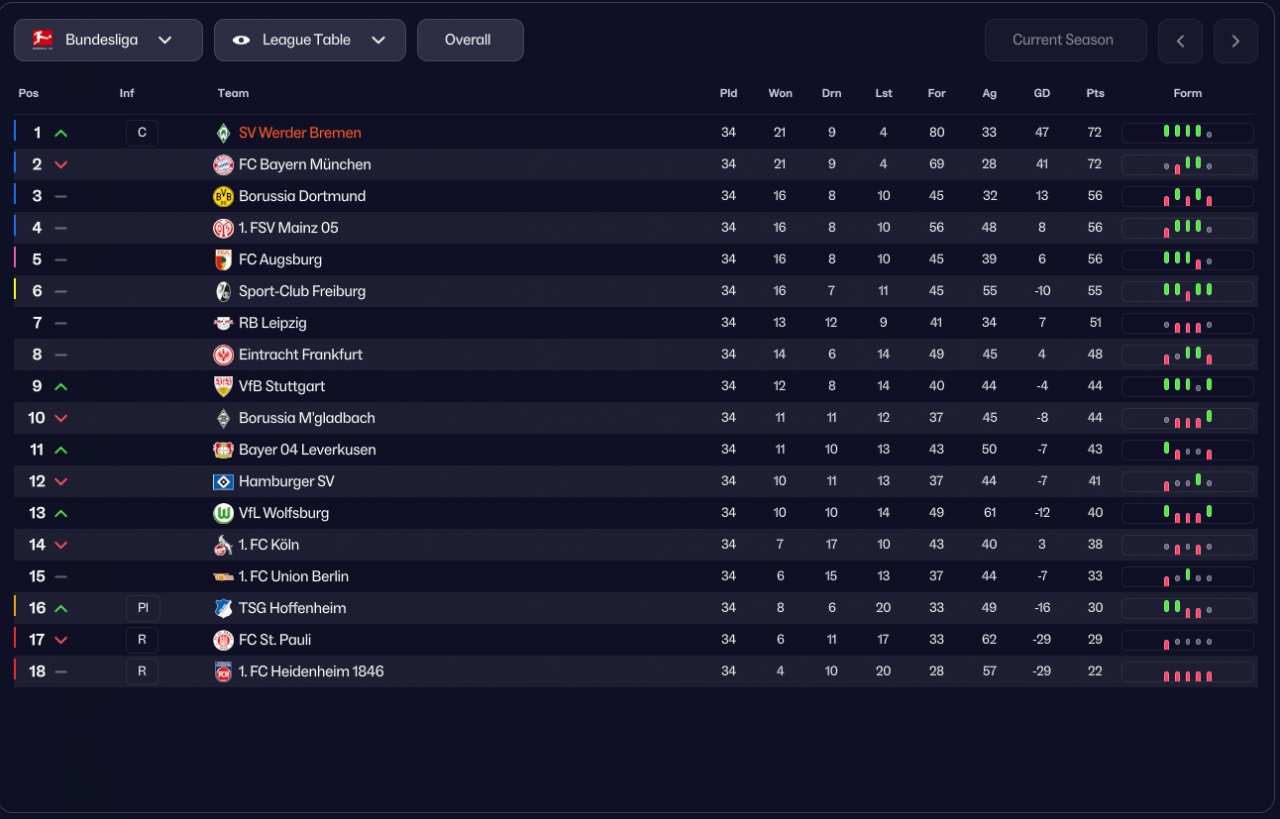This screenshot has width=1280, height=819.
Task: Click the Current Season field
Action: (1065, 40)
